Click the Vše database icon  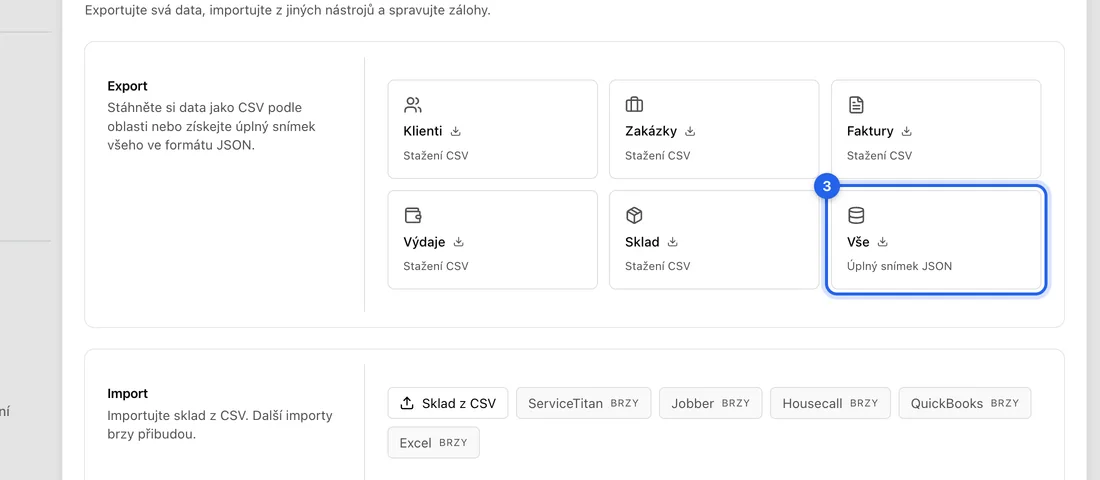tap(856, 215)
